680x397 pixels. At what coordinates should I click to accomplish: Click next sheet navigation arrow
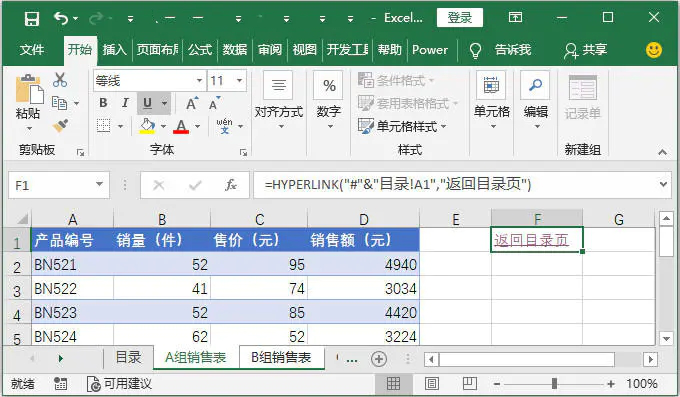(x=60, y=358)
